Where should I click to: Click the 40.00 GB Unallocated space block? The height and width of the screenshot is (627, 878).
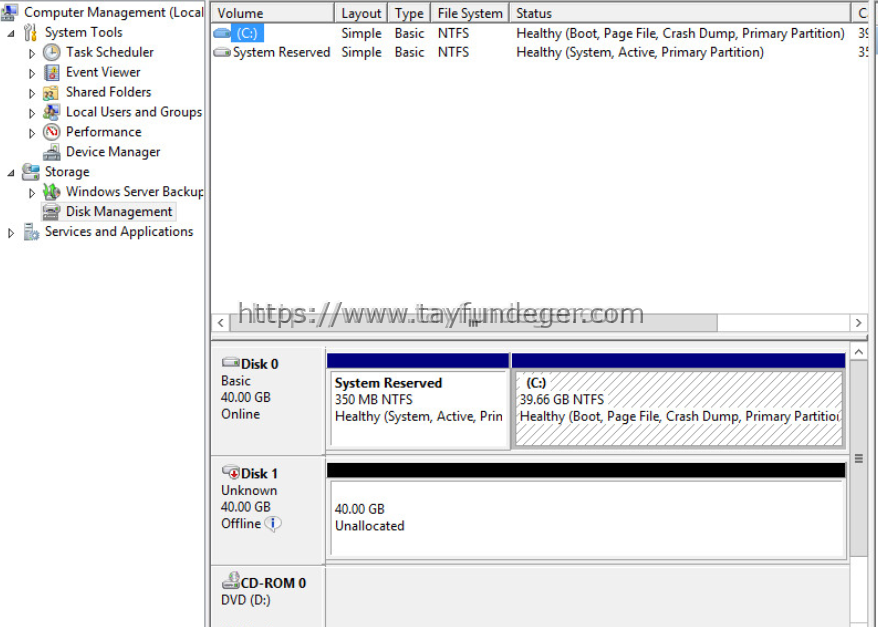[x=586, y=510]
